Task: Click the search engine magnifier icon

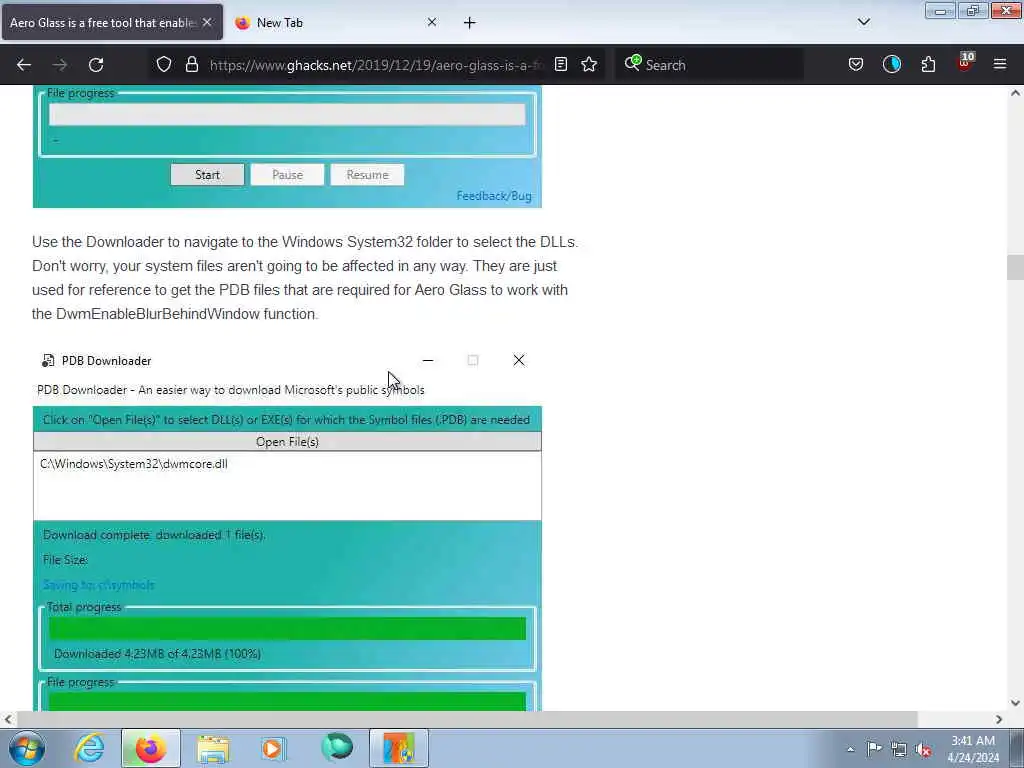Action: click(x=632, y=63)
